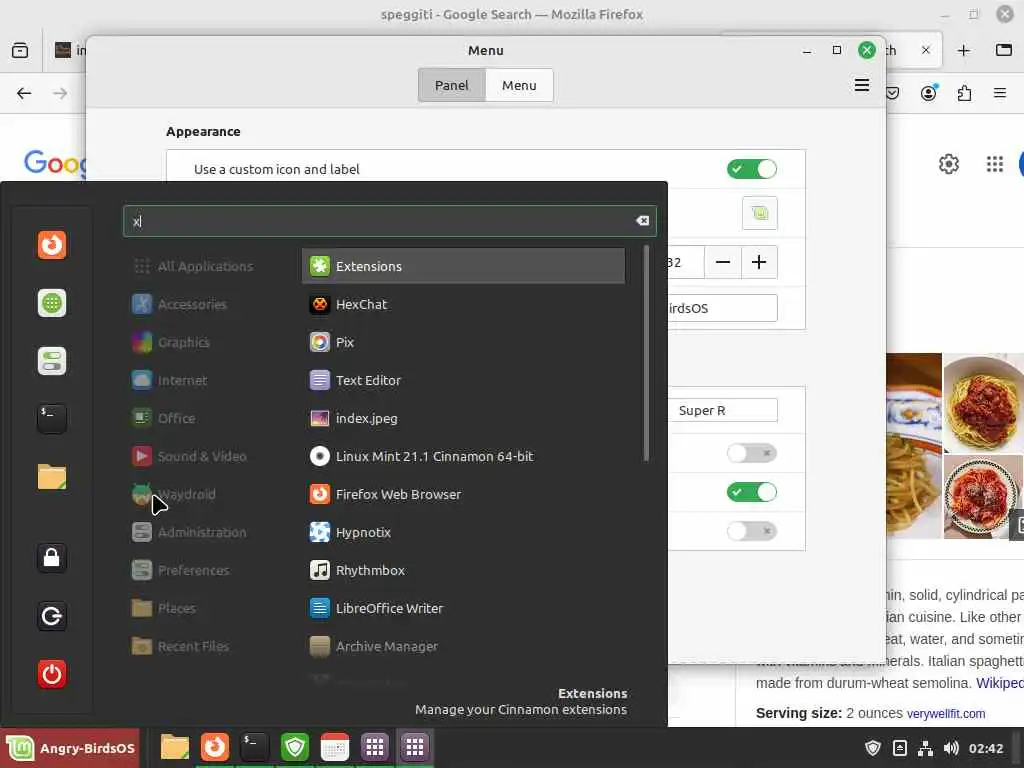The width and height of the screenshot is (1024, 768).
Task: Switch to the Menu tab
Action: tap(519, 86)
